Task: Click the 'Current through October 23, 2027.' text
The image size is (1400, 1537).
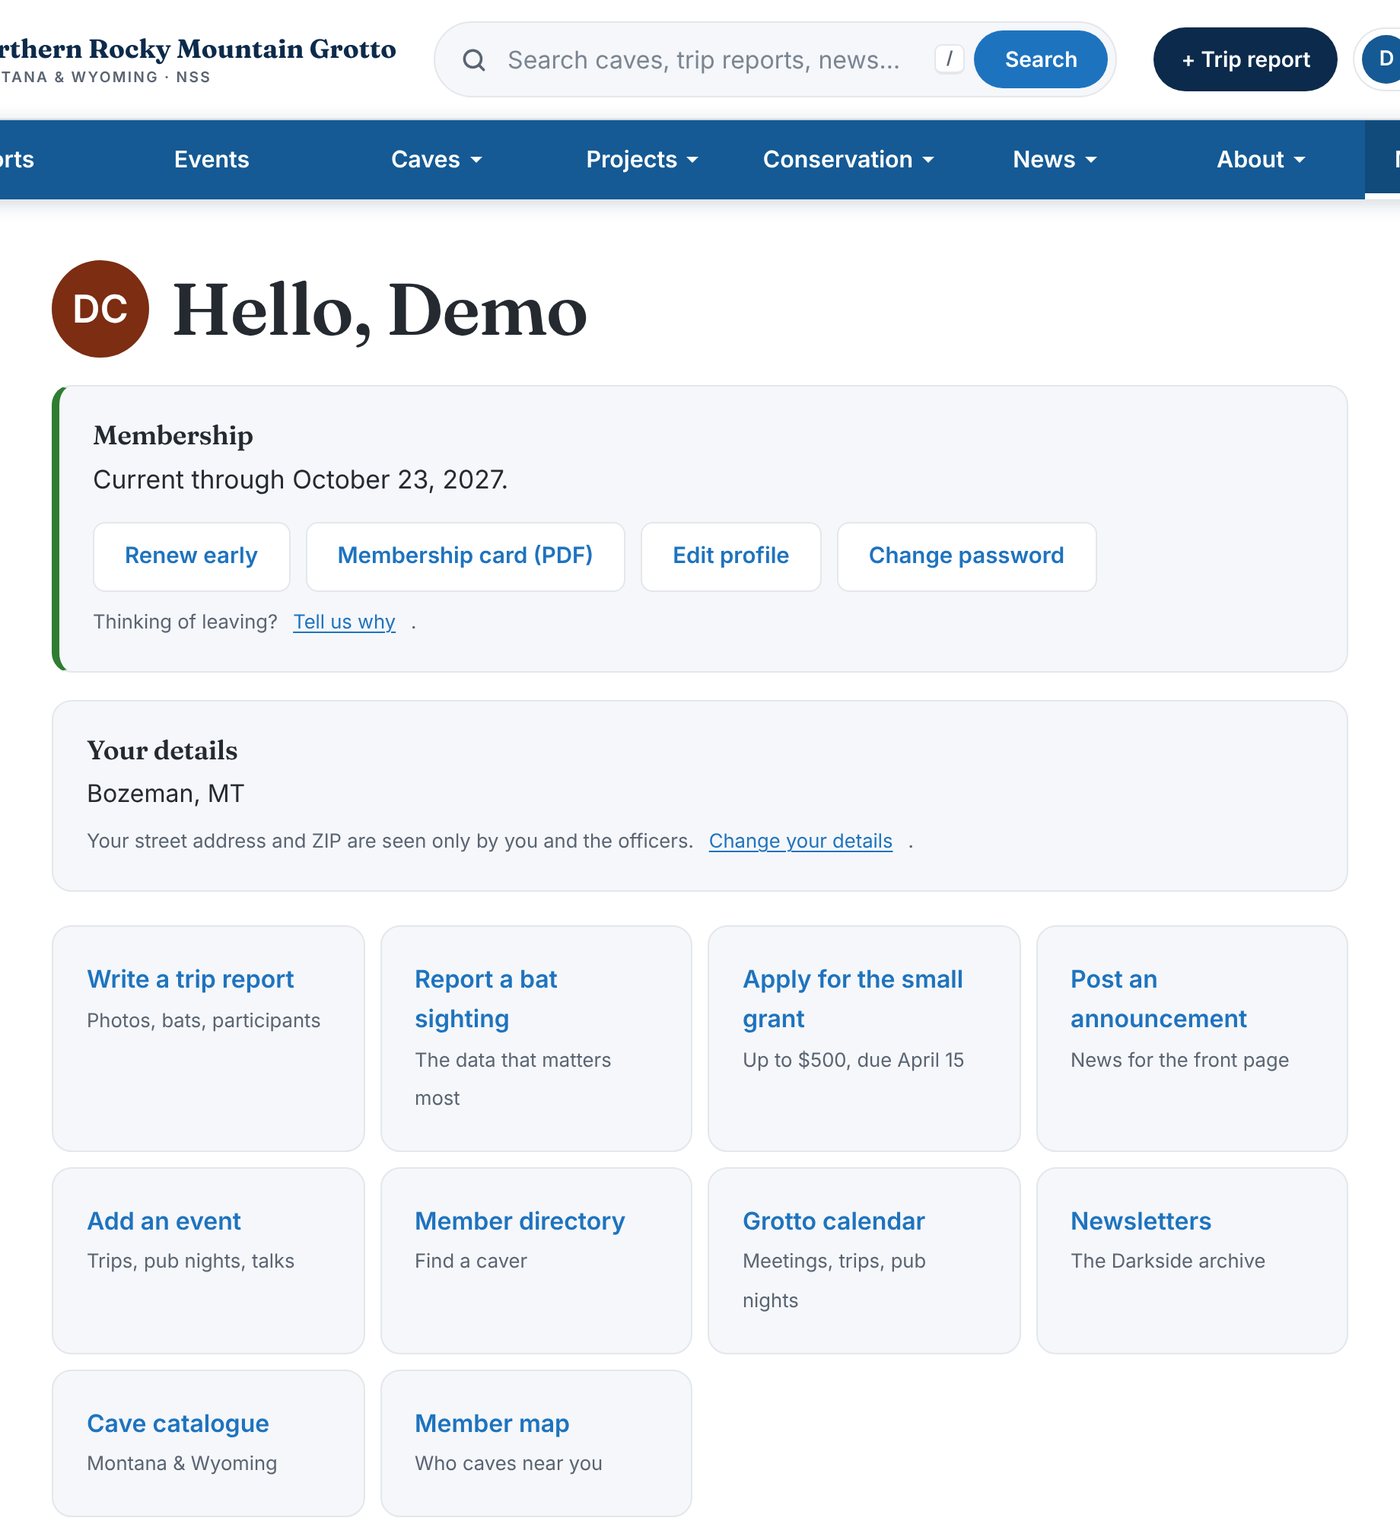Action: 300,480
